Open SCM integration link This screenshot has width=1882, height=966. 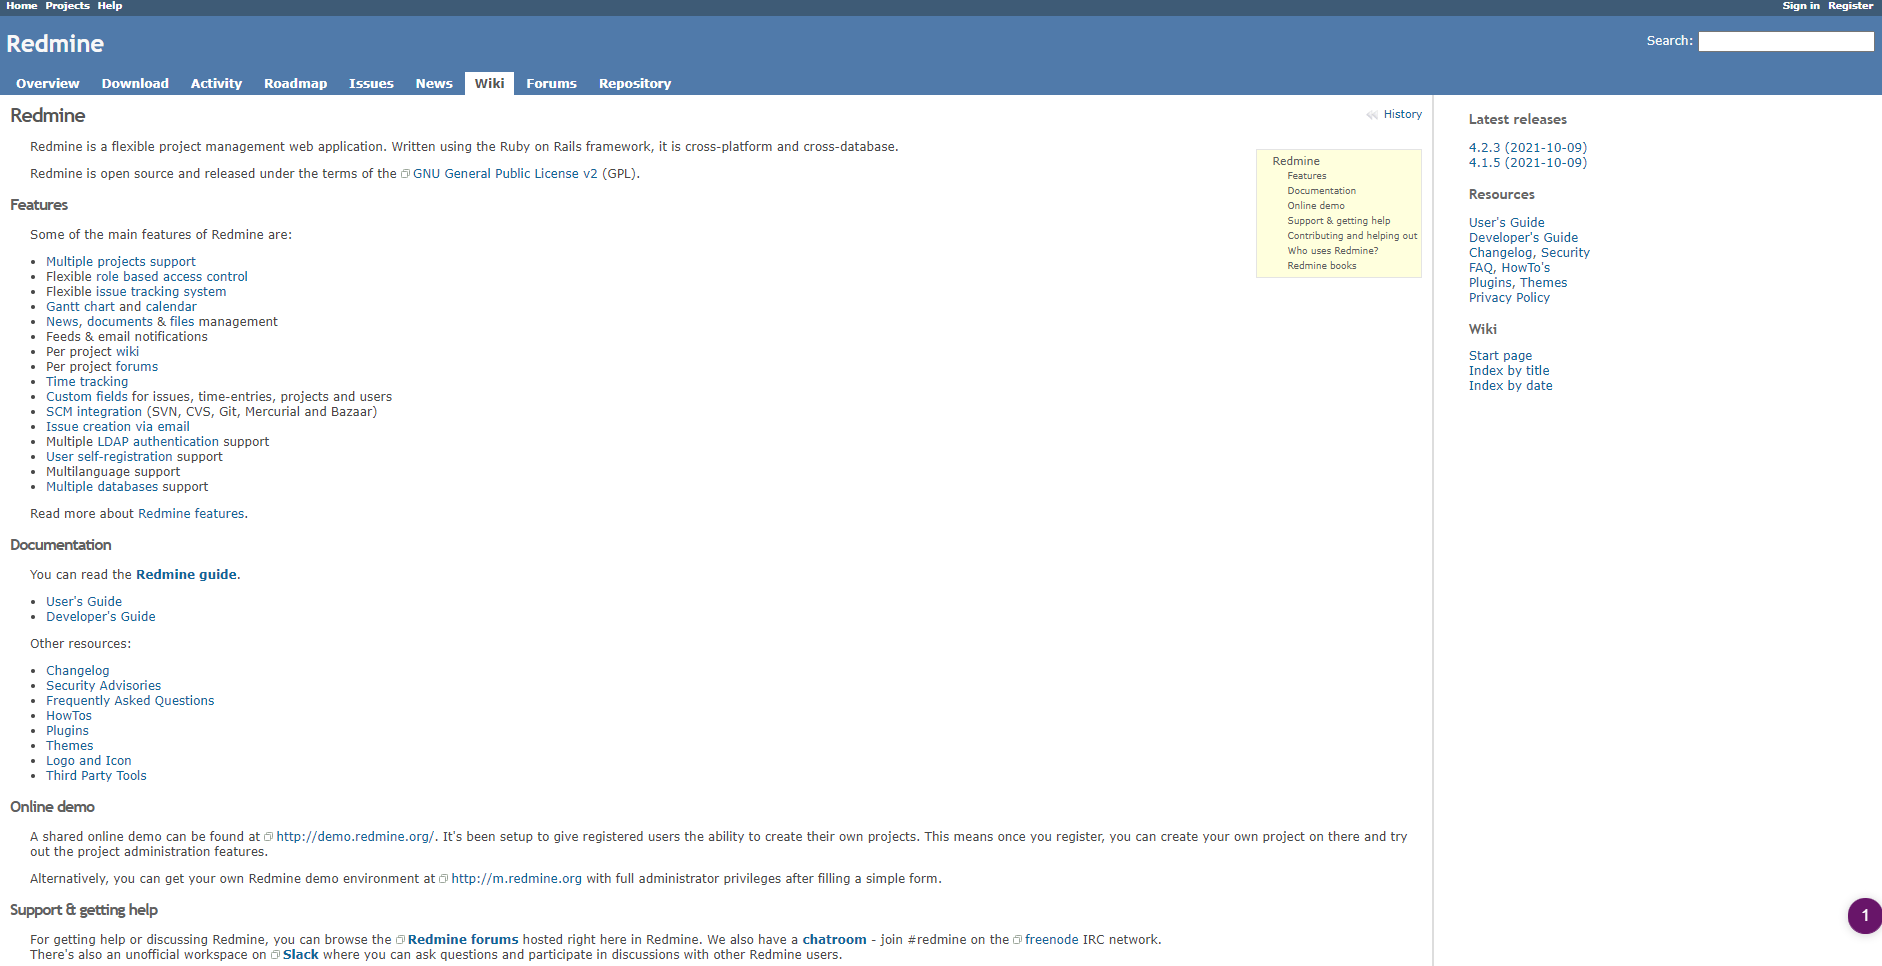click(94, 412)
